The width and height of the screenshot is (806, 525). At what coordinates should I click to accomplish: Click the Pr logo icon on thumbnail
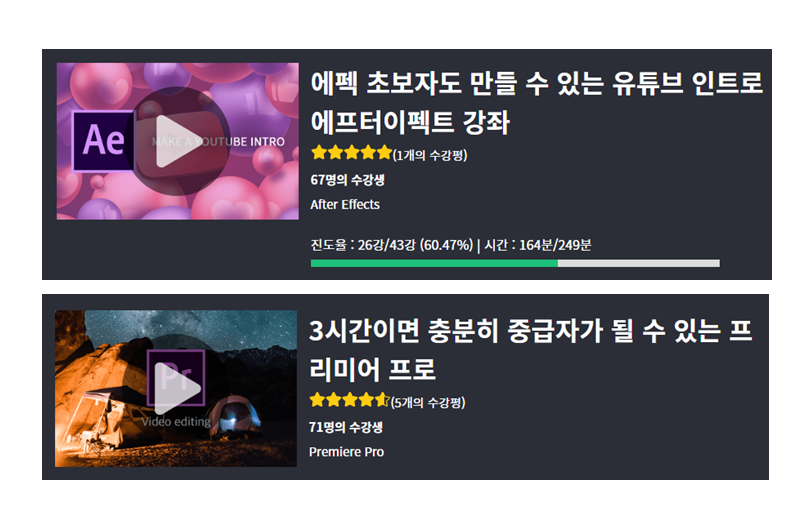(x=176, y=378)
